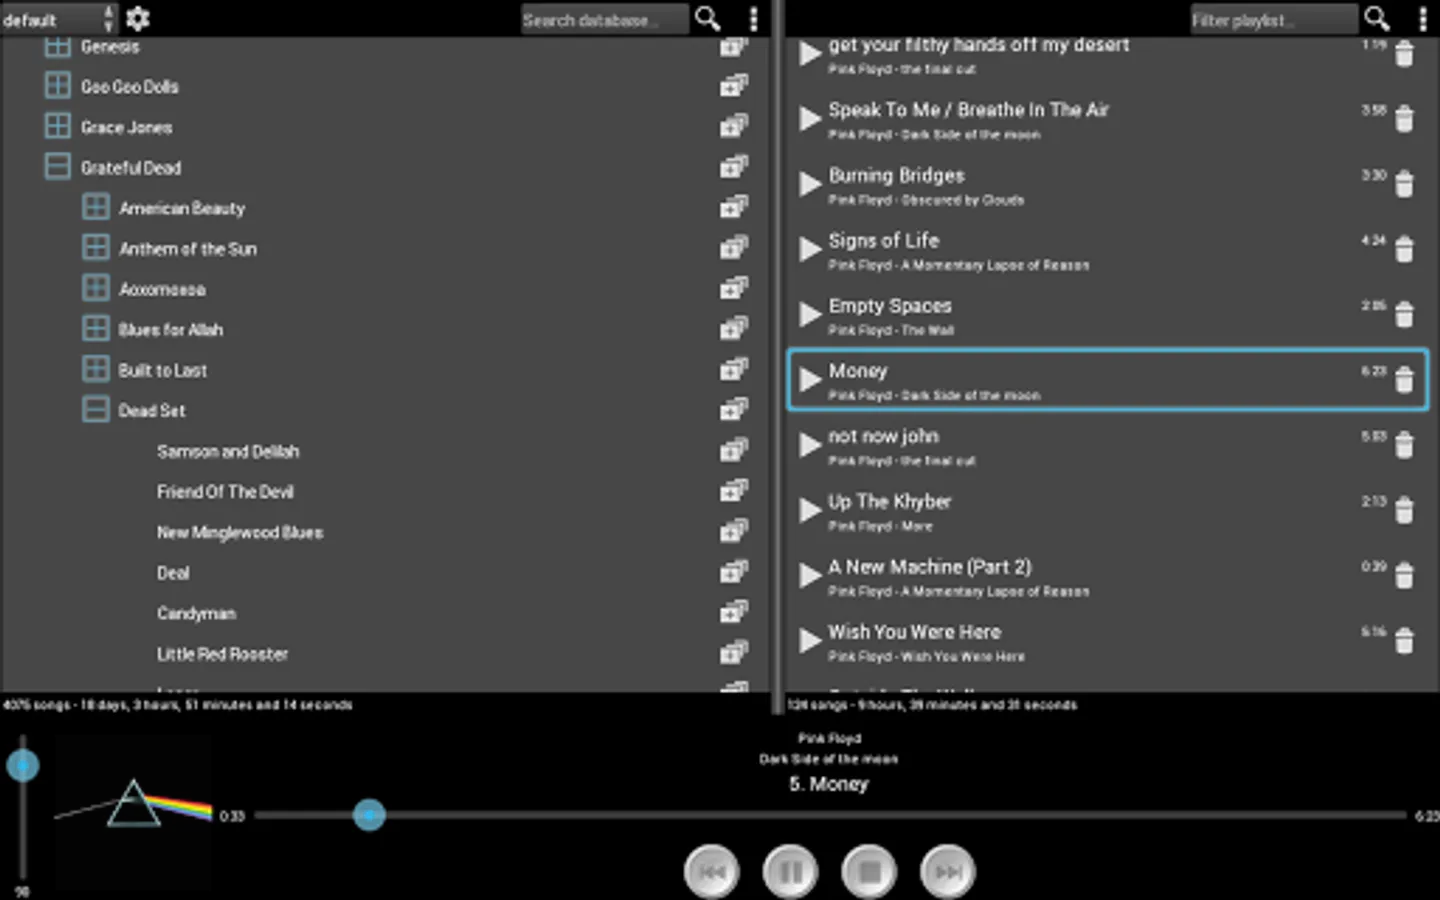Viewport: 1440px width, 900px height.
Task: Stop playback button
Action: point(869,872)
